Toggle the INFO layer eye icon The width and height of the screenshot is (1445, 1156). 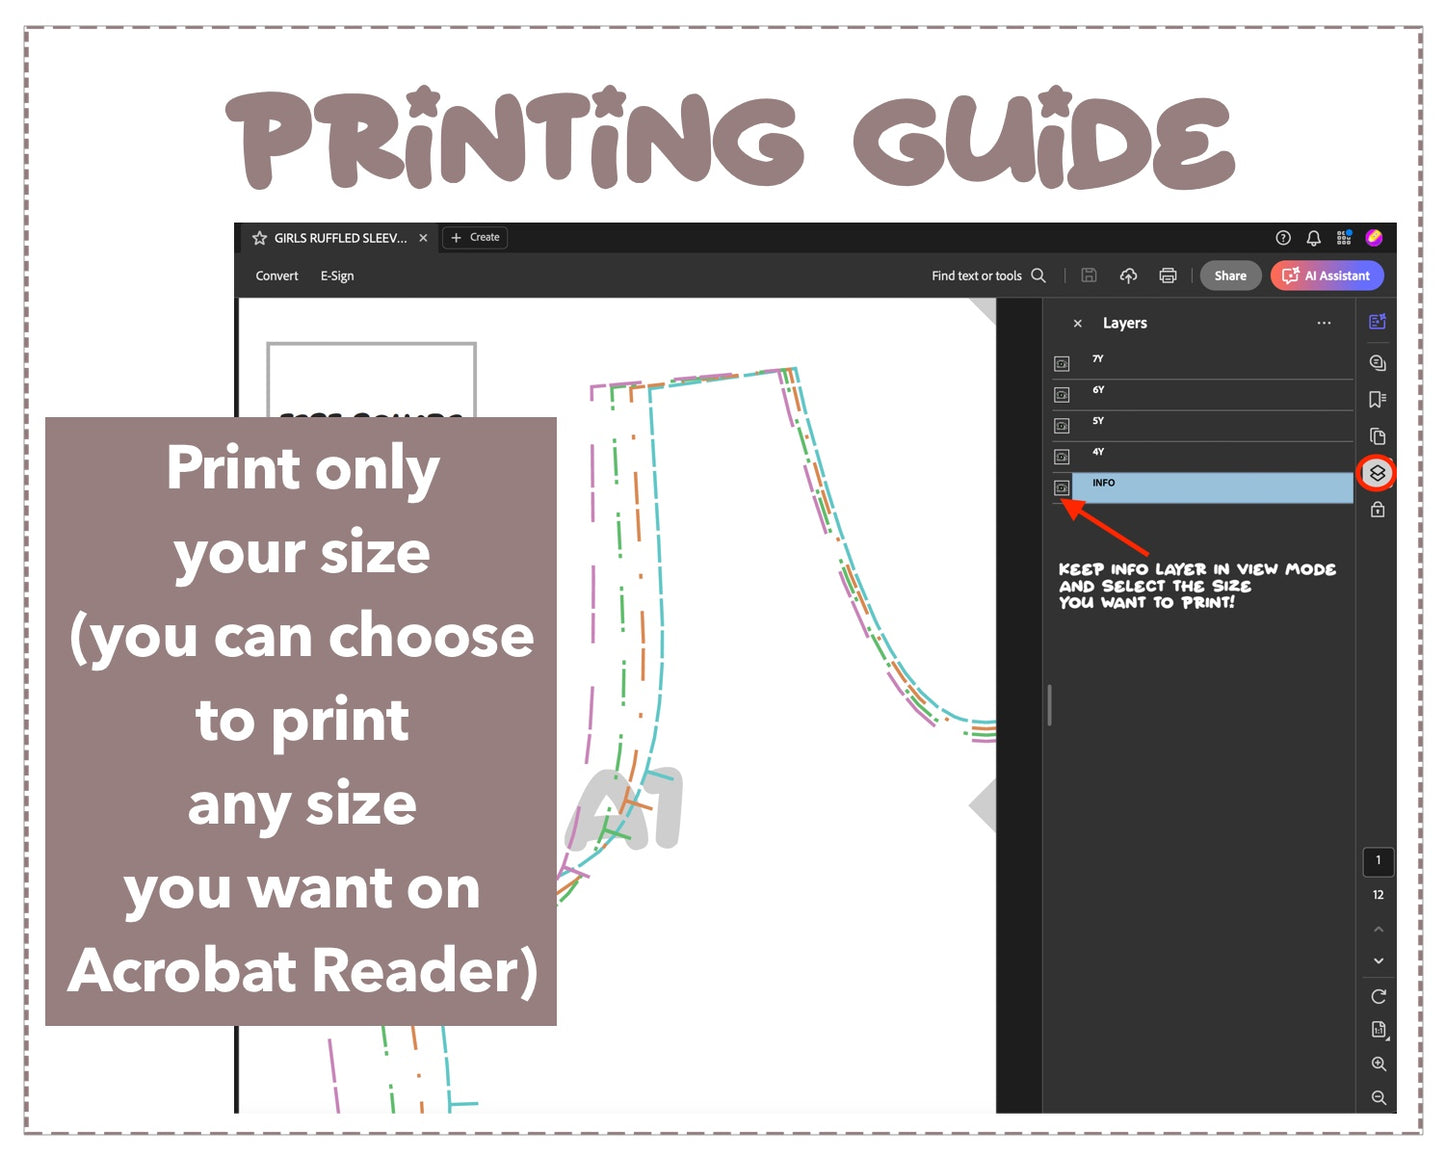[x=1062, y=488]
